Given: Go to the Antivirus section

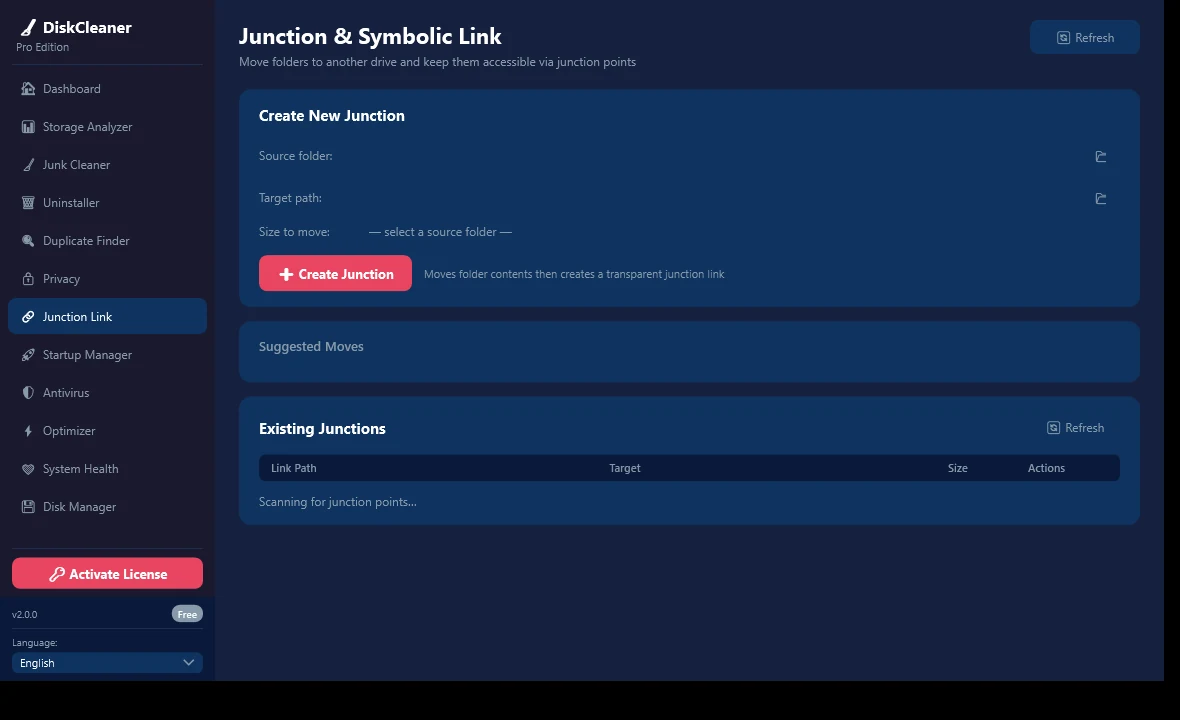Looking at the screenshot, I should click(x=107, y=393).
